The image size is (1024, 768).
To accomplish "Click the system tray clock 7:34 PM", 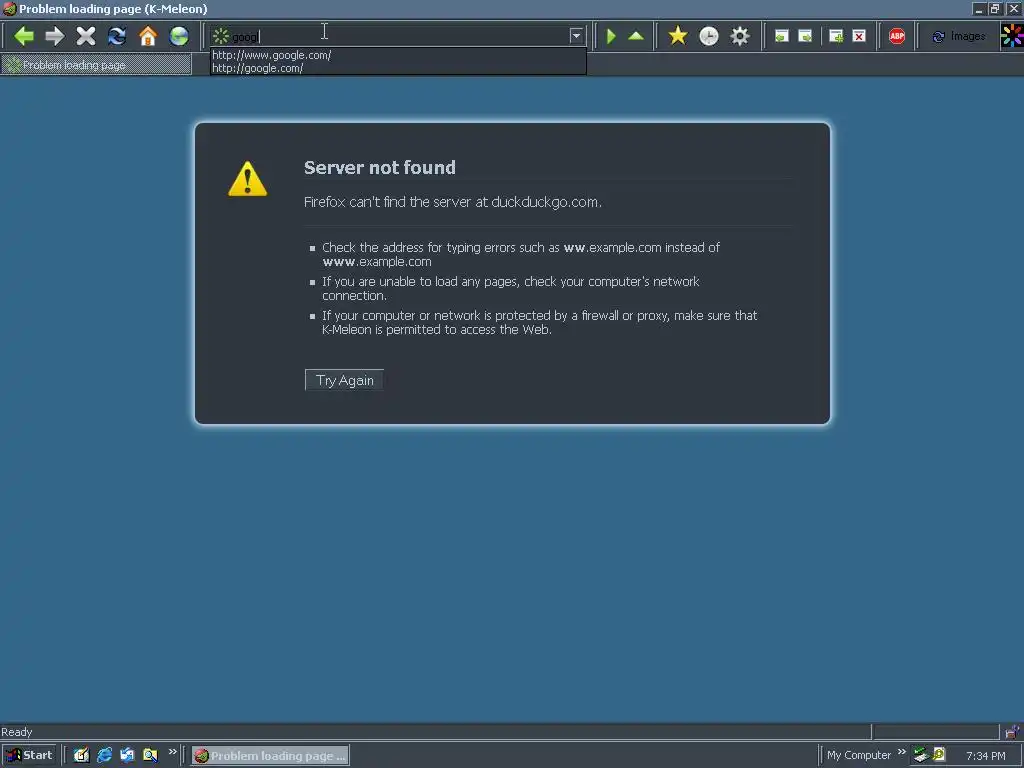I will click(x=985, y=756).
